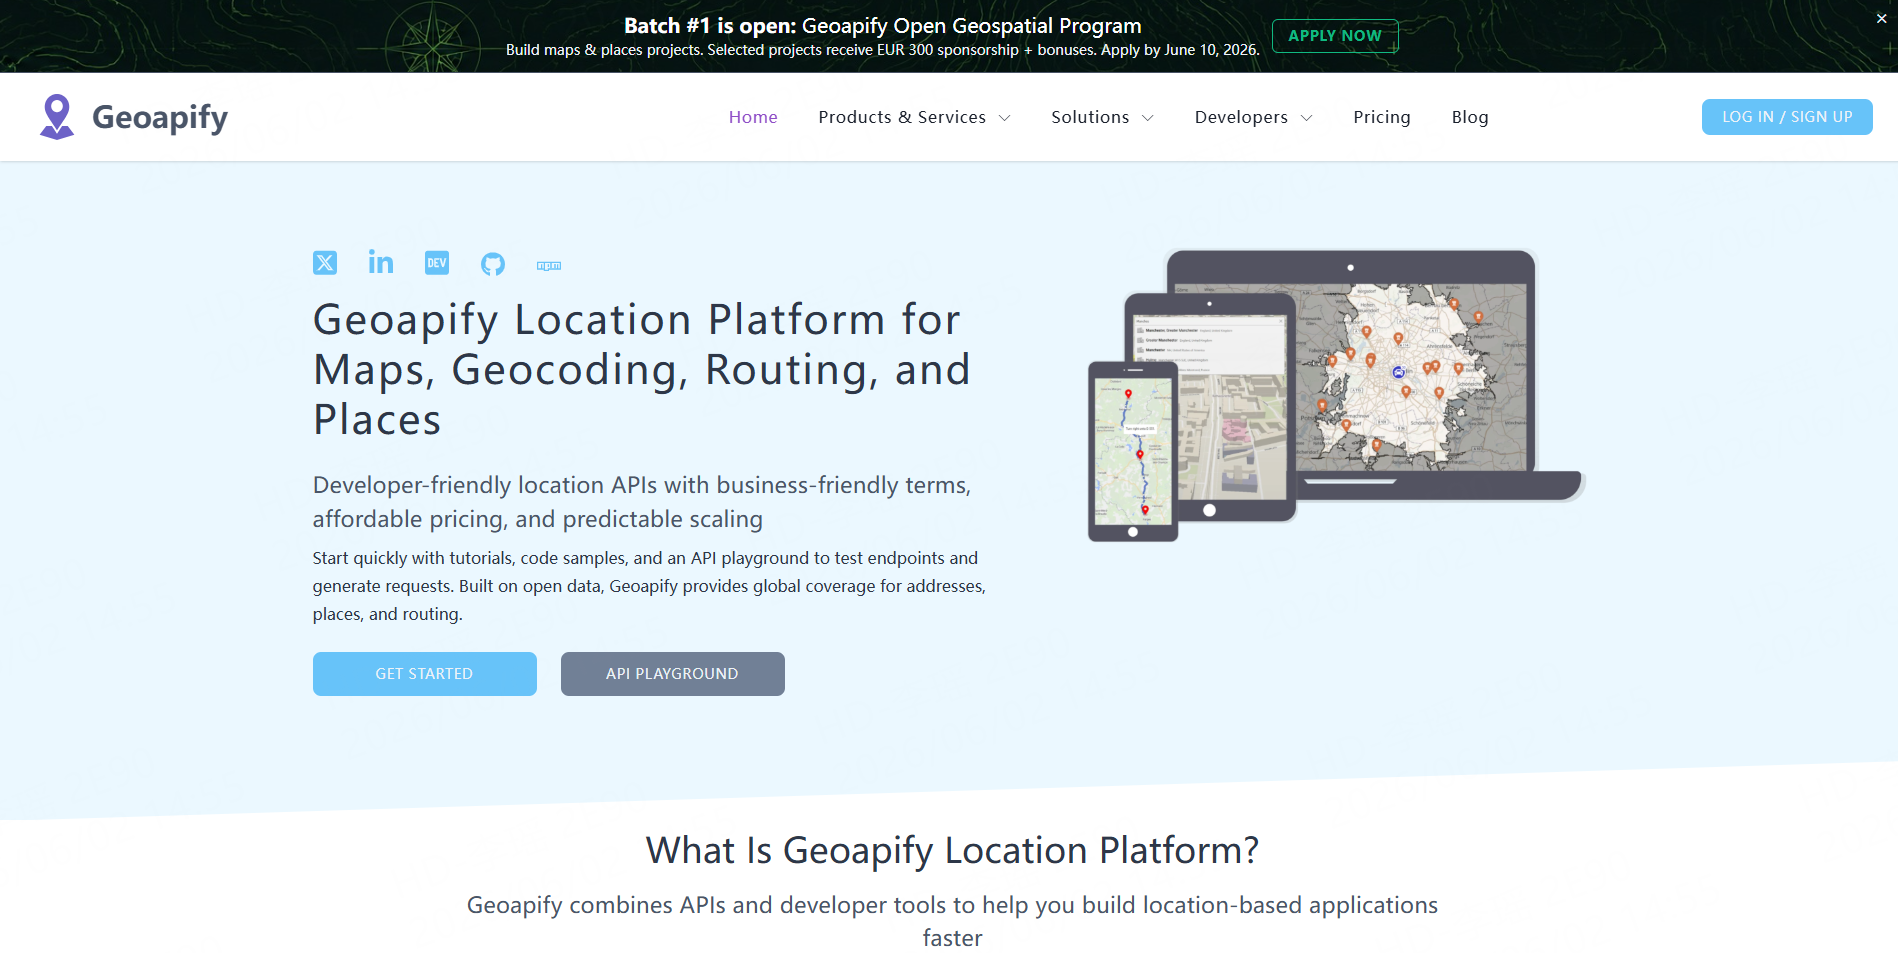Click the 'Build maps & places projects' banner text

coord(883,50)
